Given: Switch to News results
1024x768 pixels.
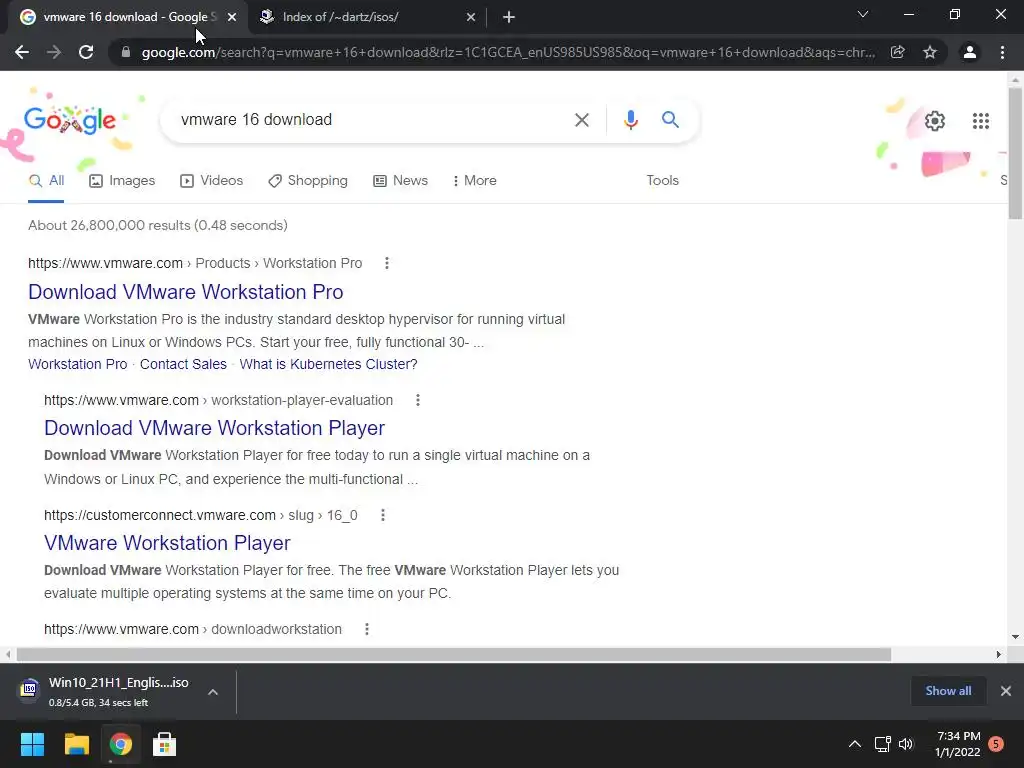Looking at the screenshot, I should 400,181.
